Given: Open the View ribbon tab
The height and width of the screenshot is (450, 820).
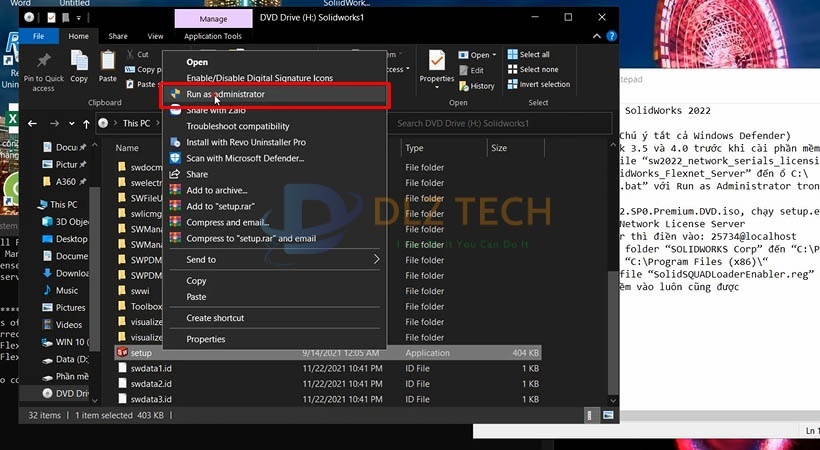Looking at the screenshot, I should (155, 36).
